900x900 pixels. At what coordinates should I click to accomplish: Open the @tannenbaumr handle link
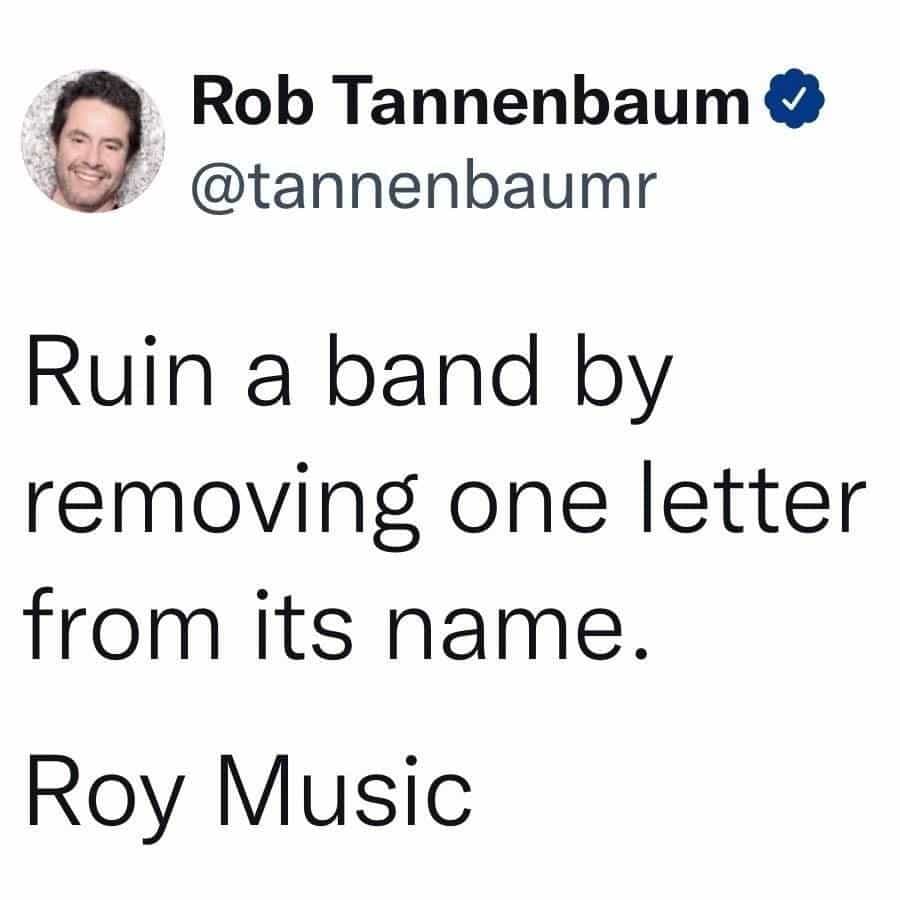coord(424,185)
